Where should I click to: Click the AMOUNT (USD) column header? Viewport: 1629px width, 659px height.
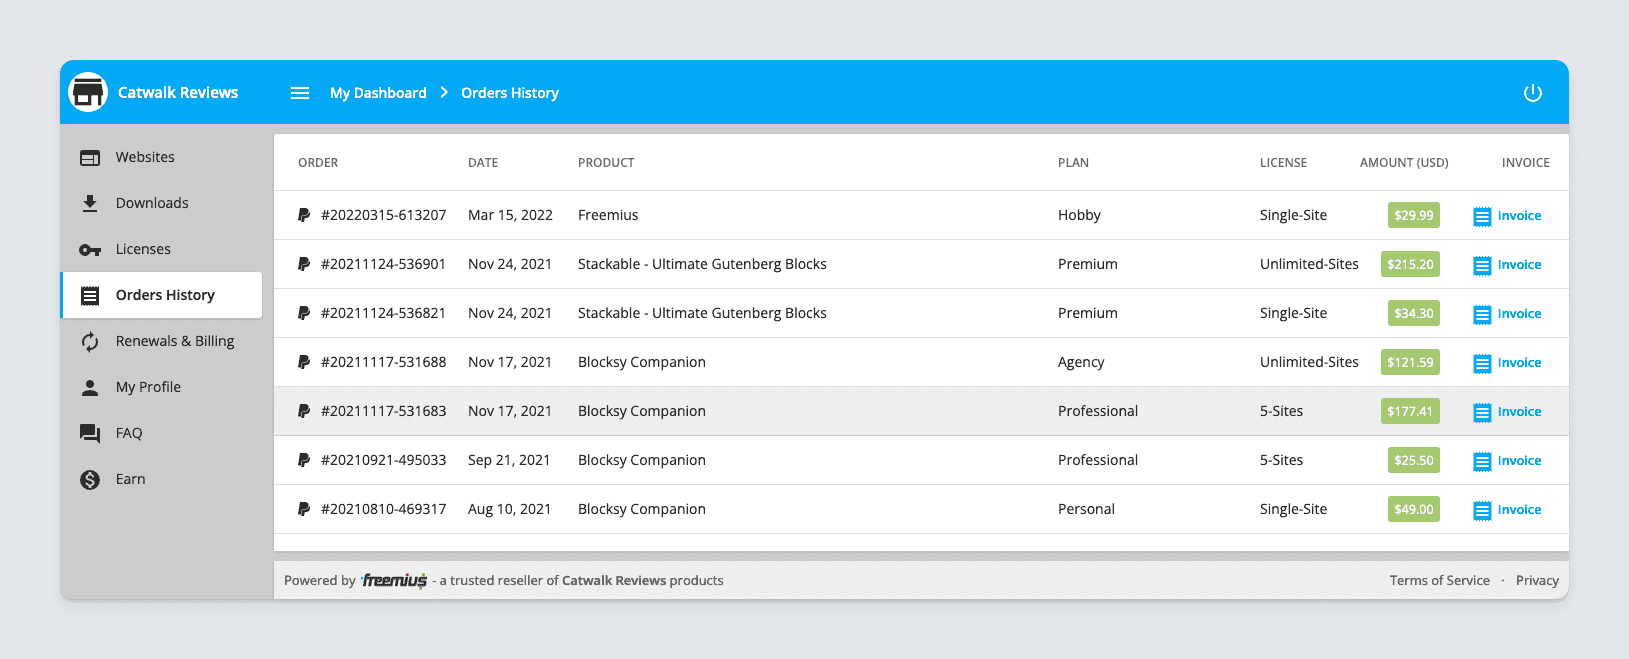[1404, 162]
